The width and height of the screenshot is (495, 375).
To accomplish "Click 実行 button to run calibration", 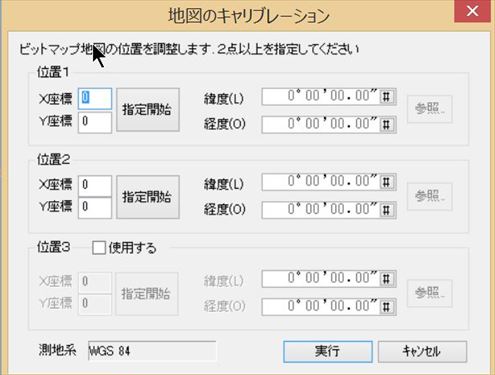I will [x=328, y=351].
